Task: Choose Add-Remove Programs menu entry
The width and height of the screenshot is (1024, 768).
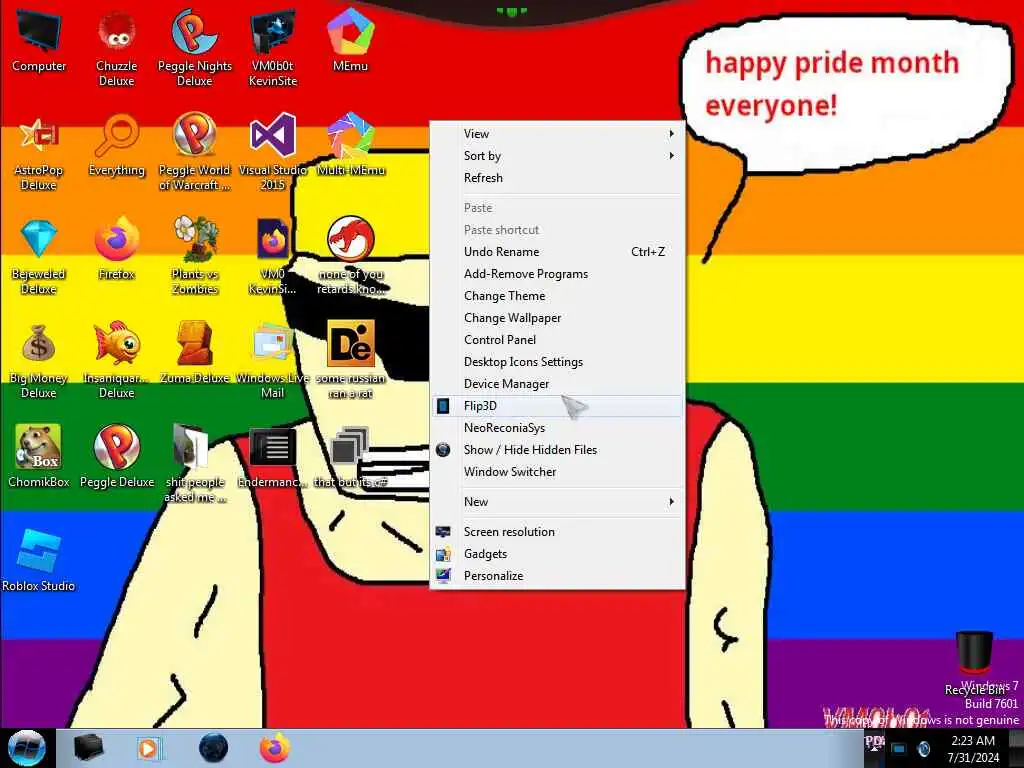Action: (x=557, y=274)
